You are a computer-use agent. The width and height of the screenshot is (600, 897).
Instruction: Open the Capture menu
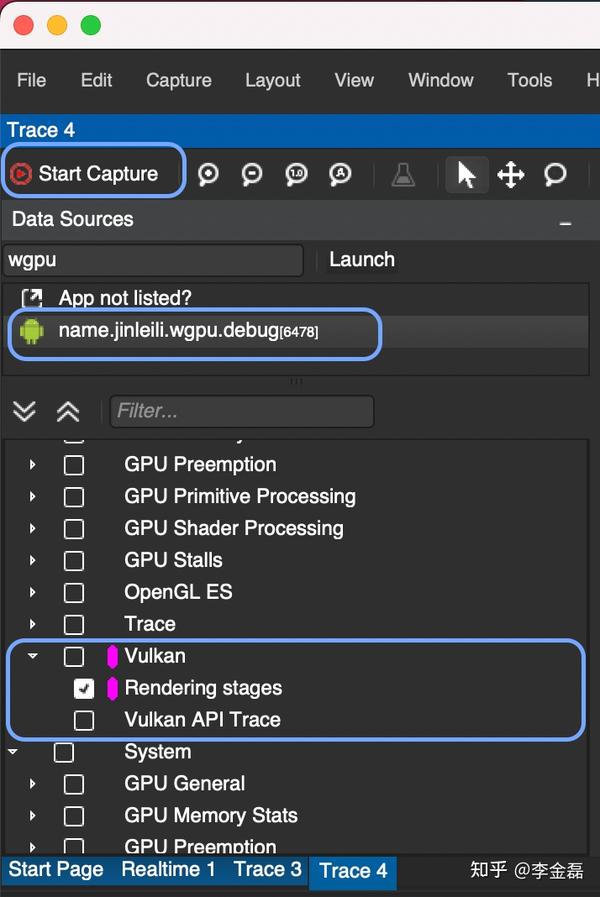[x=178, y=80]
